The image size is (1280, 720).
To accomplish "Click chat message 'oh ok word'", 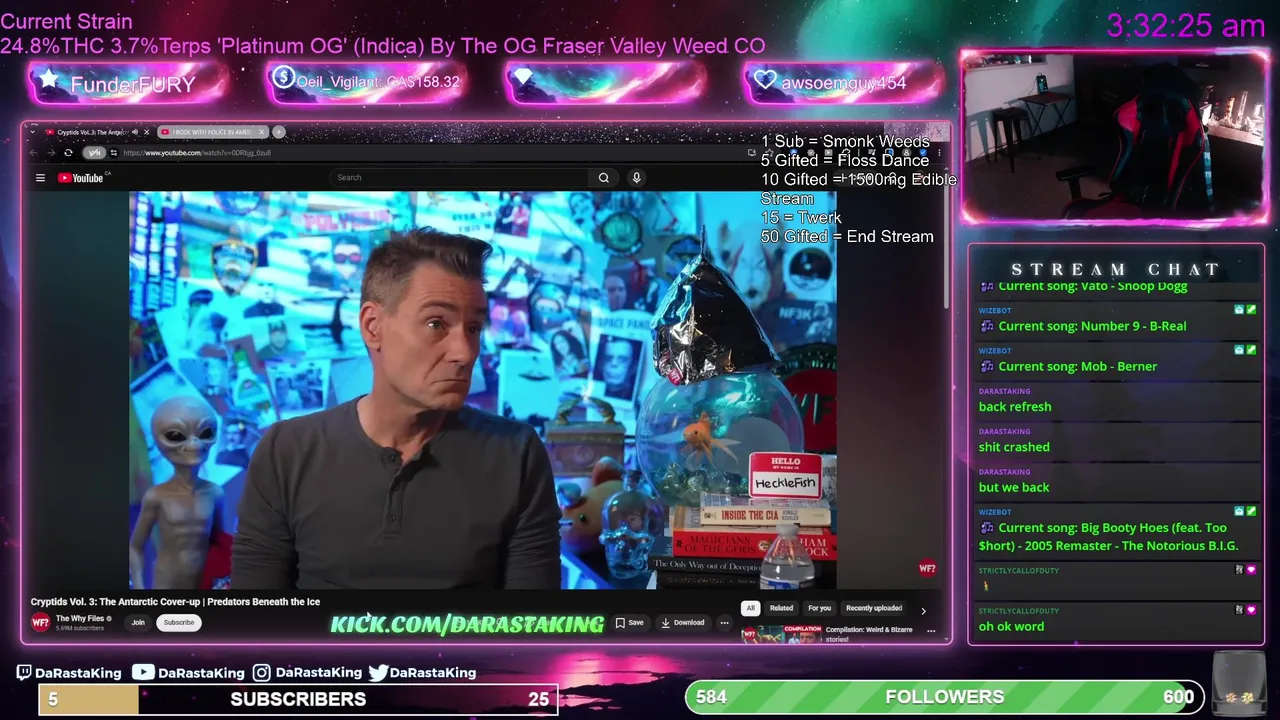I will click(1011, 627).
